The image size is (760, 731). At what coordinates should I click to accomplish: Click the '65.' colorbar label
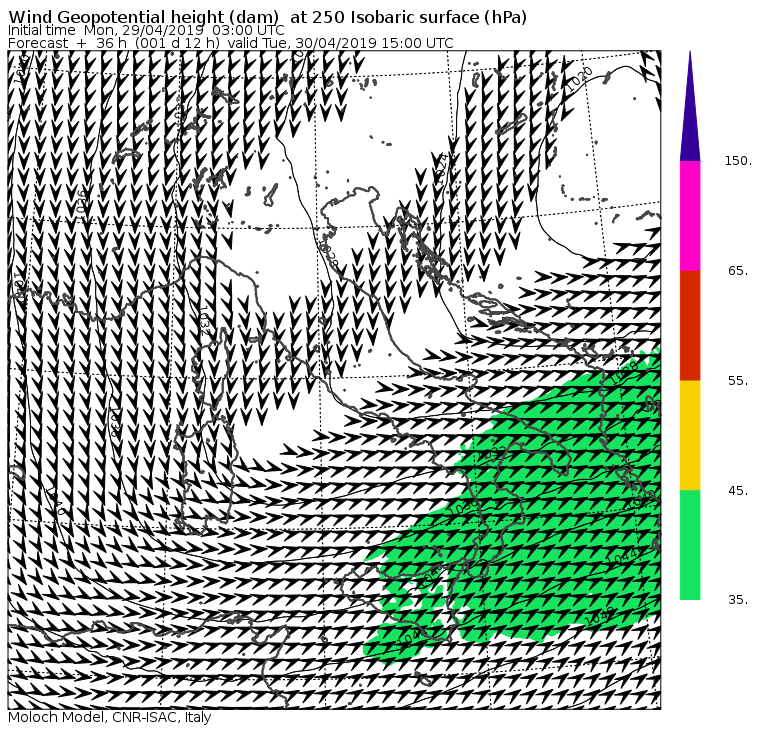click(x=738, y=270)
